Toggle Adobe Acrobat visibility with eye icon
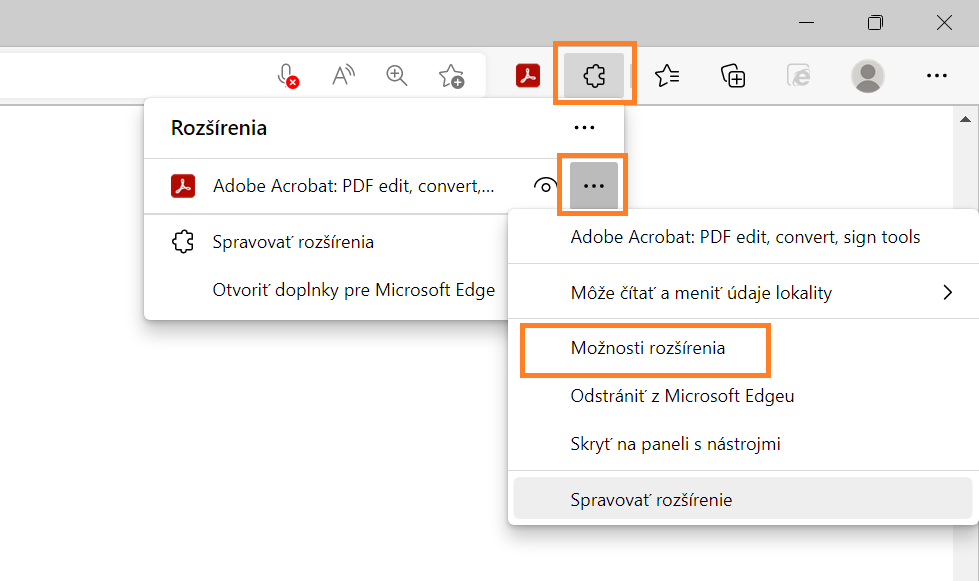979x581 pixels. [x=545, y=185]
